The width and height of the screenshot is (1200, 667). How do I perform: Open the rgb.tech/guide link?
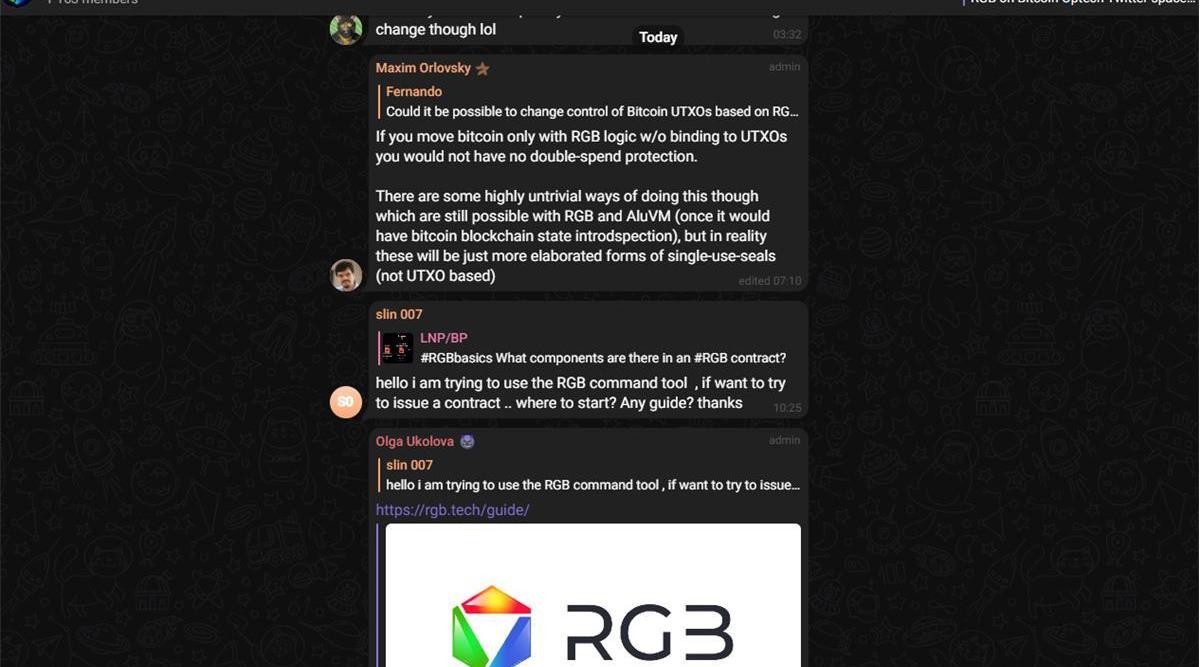[x=452, y=510]
